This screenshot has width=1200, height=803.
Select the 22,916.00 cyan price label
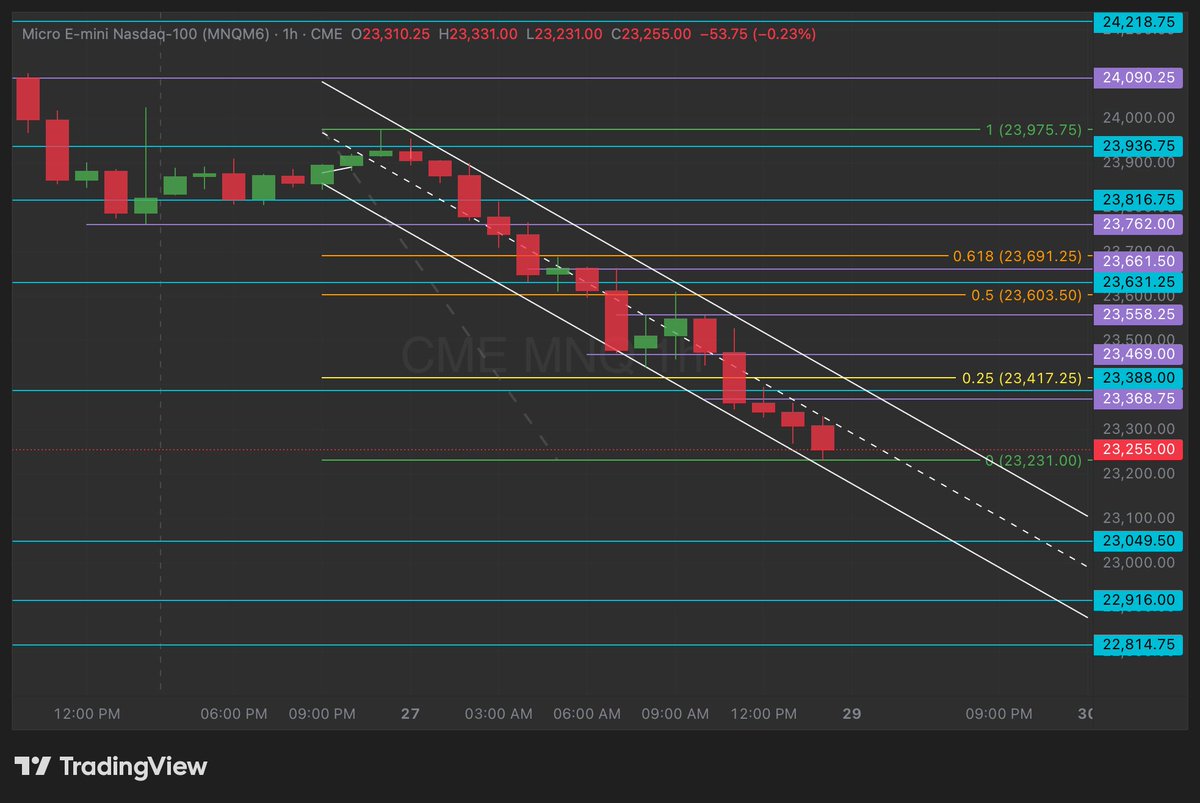click(x=1138, y=600)
